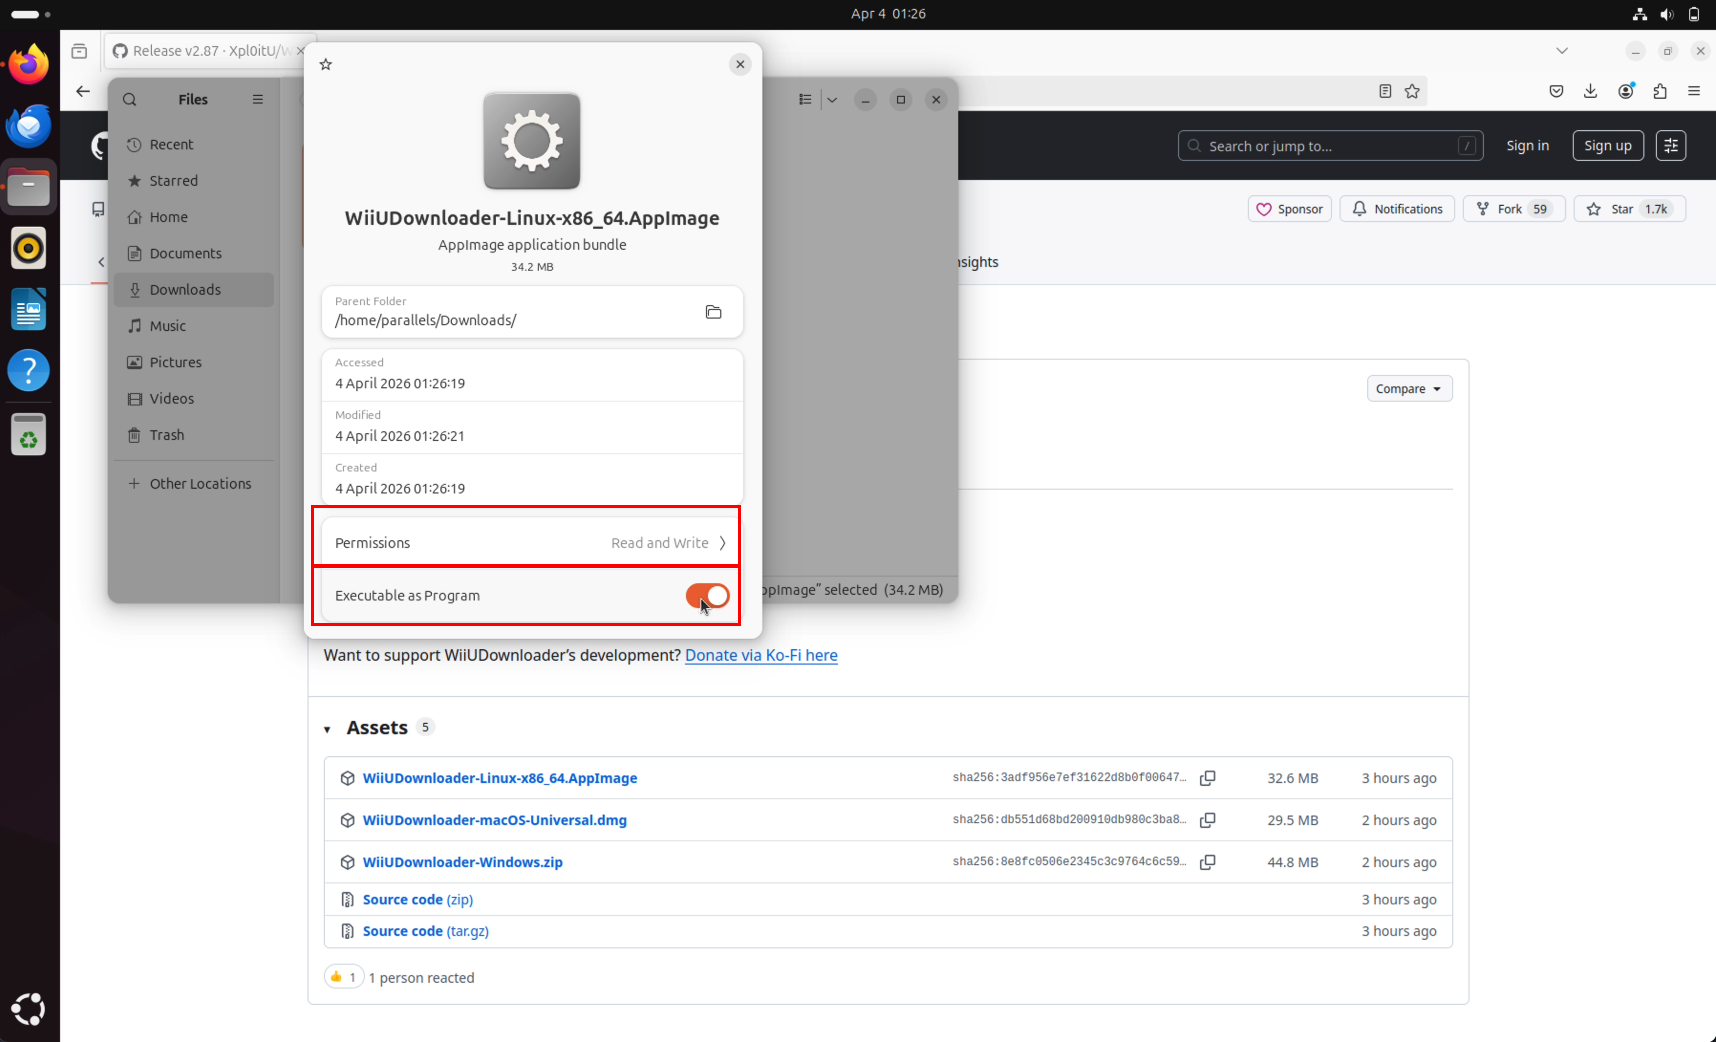This screenshot has width=1716, height=1042.
Task: Open the parent folder from the properties dialog
Action: coord(714,312)
